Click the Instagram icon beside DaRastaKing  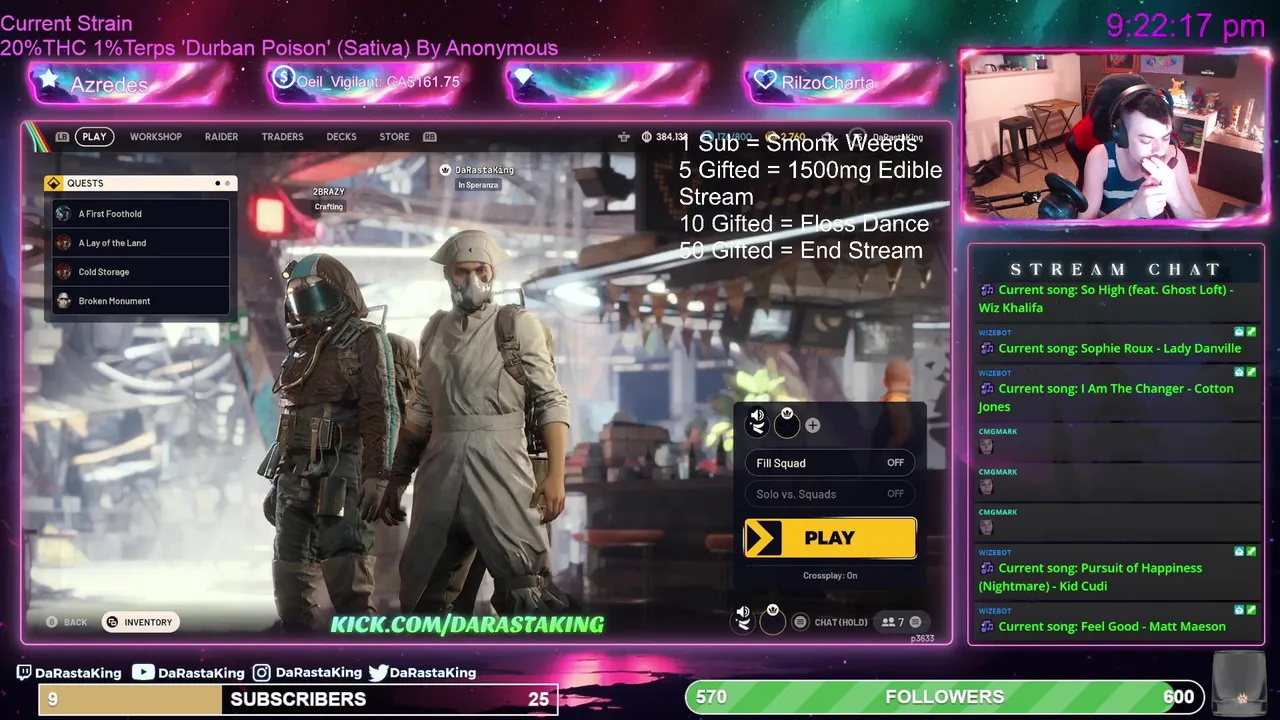(x=261, y=673)
